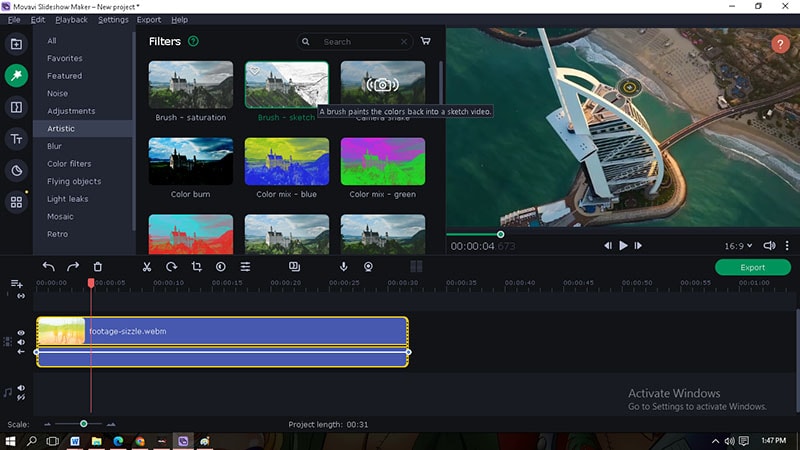Viewport: 800px width, 450px height.
Task: Select the Artistic filter category
Action: click(84, 129)
